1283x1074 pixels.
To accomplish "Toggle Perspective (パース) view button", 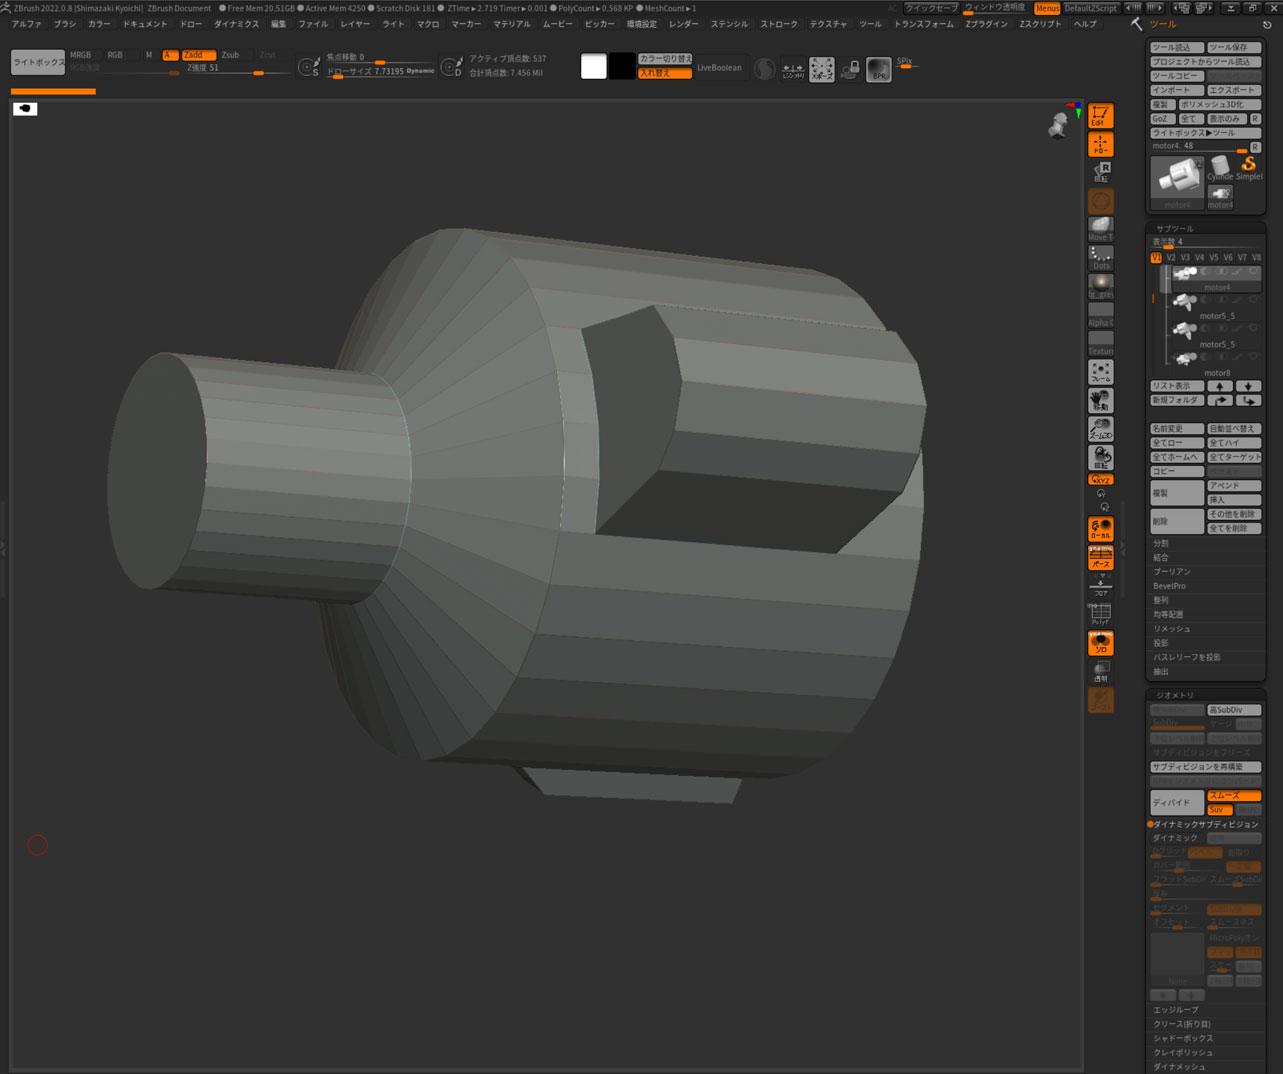I will 1100,558.
